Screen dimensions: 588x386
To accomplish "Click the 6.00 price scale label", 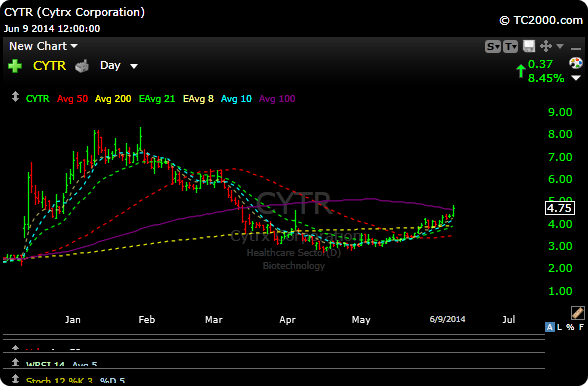I will click(560, 179).
